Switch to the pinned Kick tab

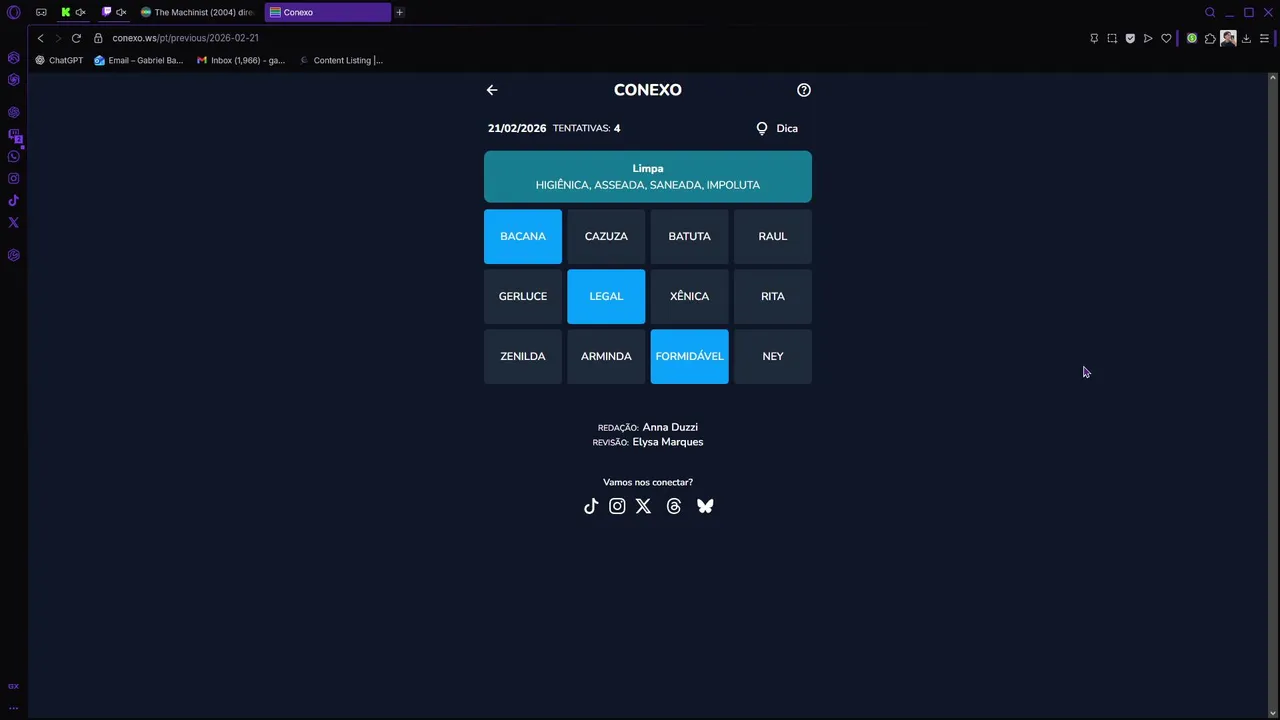tap(72, 12)
